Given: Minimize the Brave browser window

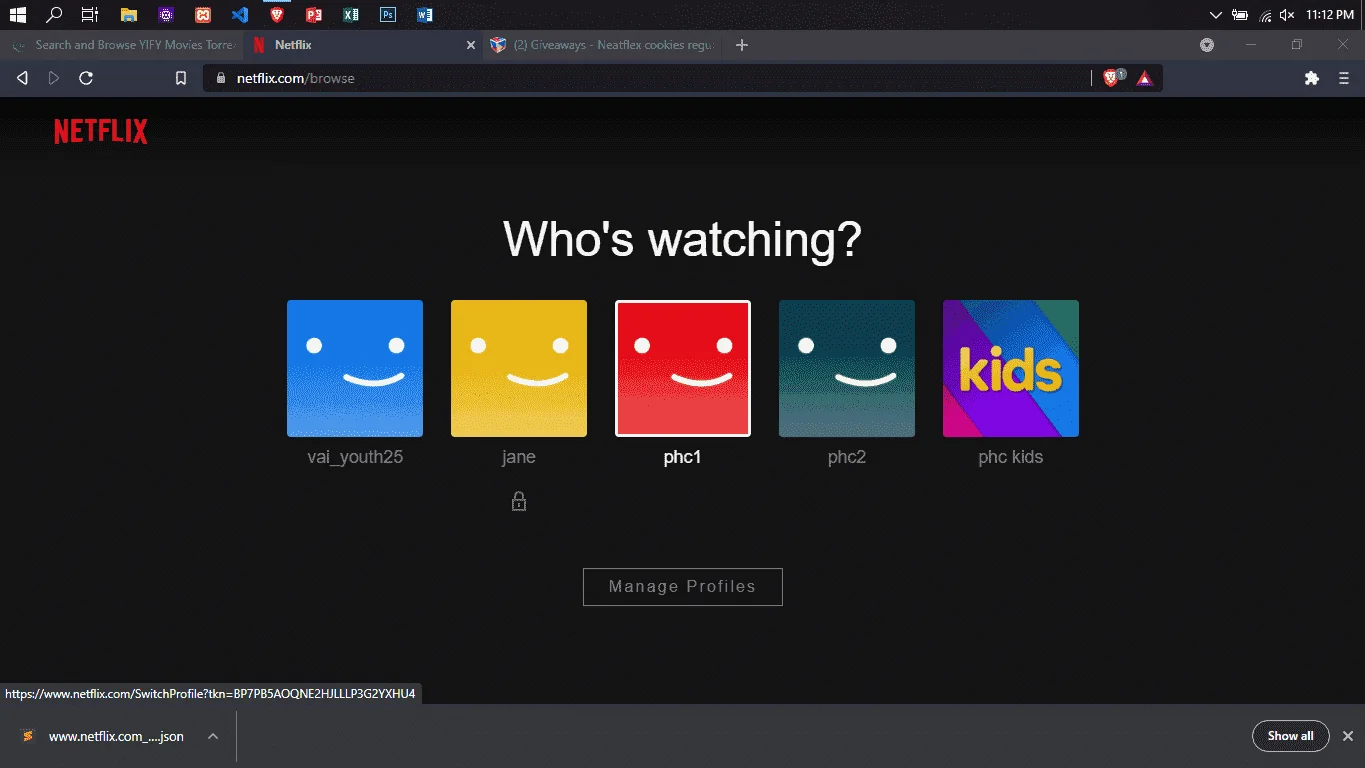Looking at the screenshot, I should pyautogui.click(x=1251, y=45).
